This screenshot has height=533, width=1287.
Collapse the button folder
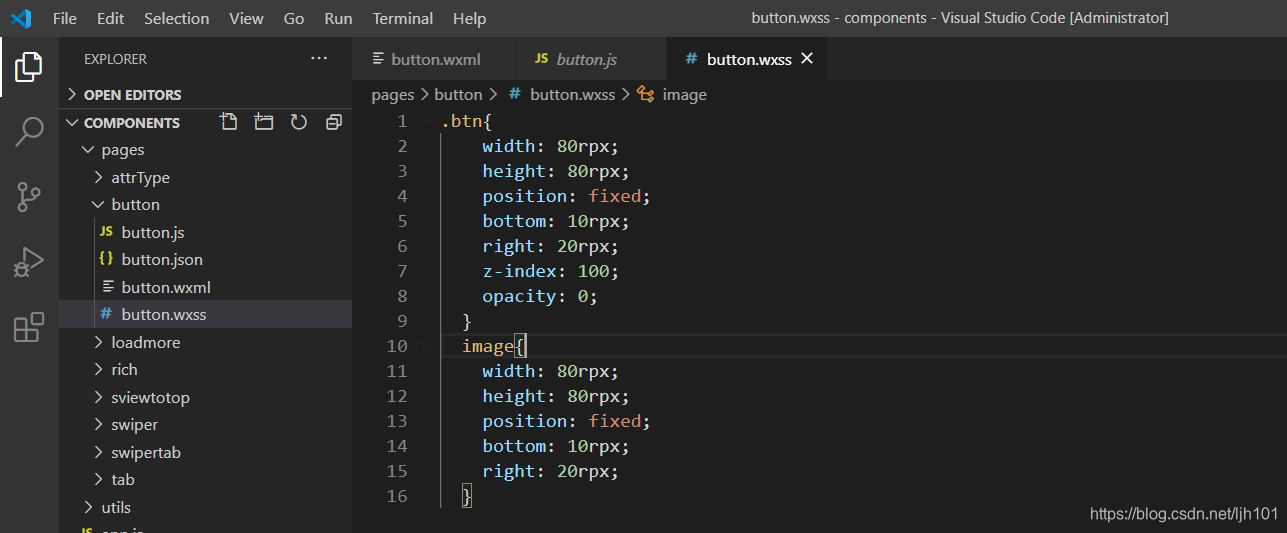click(205, 204)
